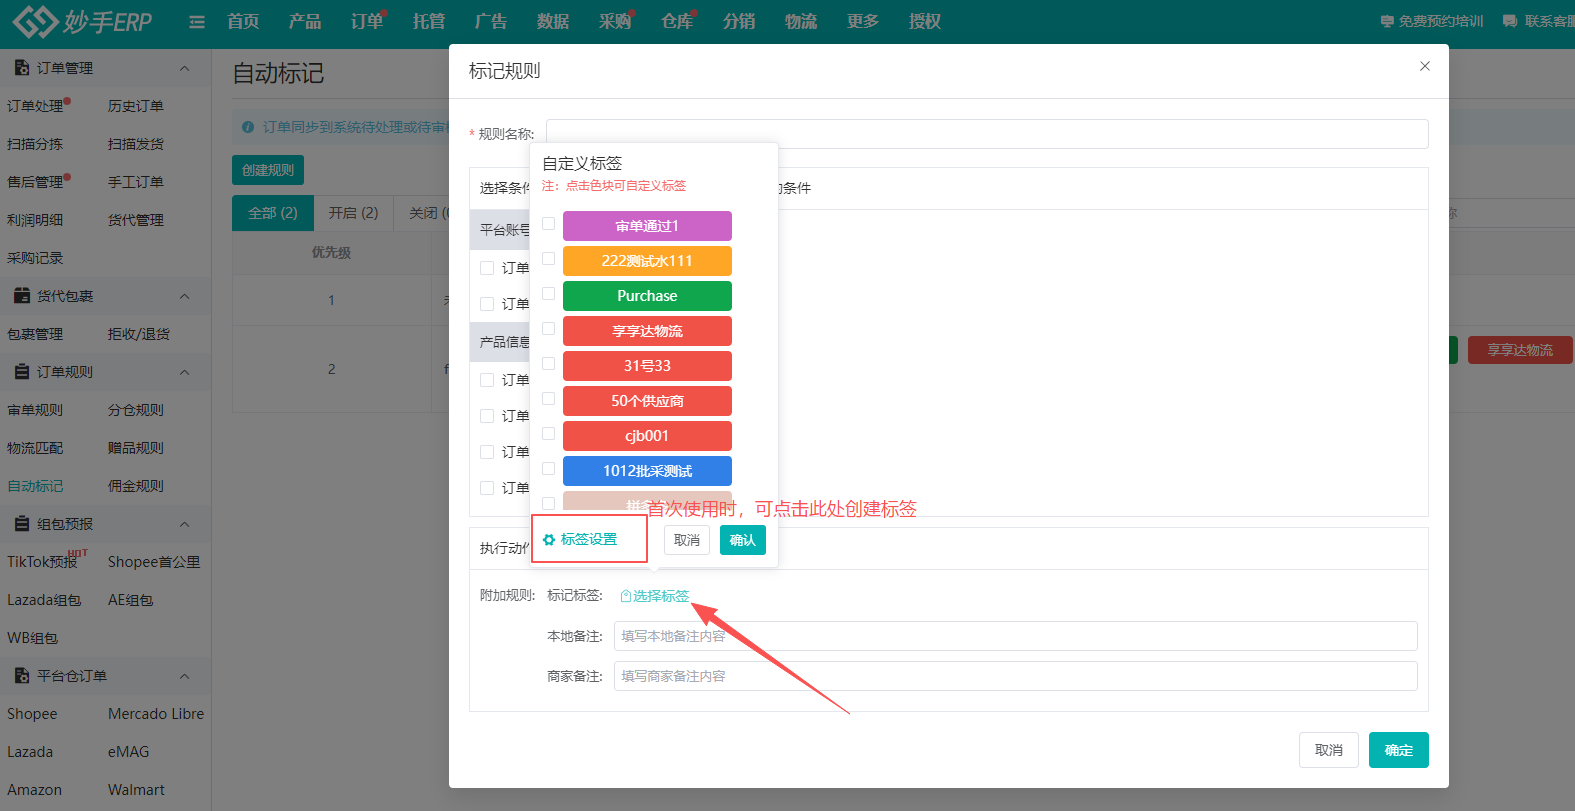1575x811 pixels.
Task: Collapse the 订单管理 section using its chevron
Action: pyautogui.click(x=184, y=68)
